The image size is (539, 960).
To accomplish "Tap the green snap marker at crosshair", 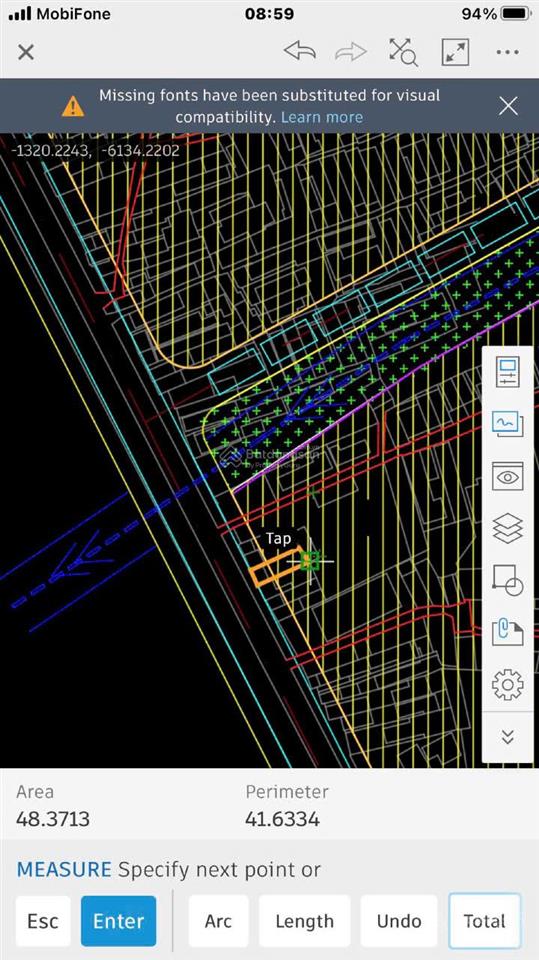I will point(310,560).
